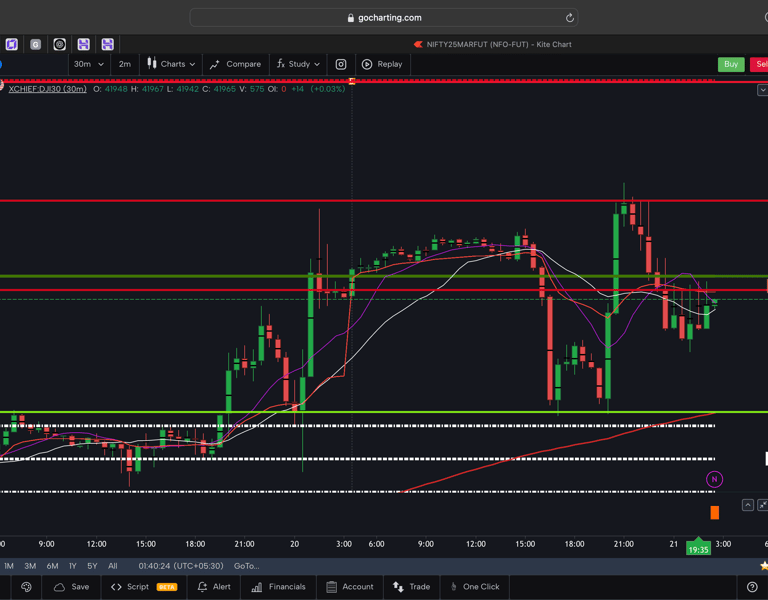The image size is (768, 600).
Task: Select the NIFTY25MARFUT Kite Chart tab
Action: pos(492,45)
